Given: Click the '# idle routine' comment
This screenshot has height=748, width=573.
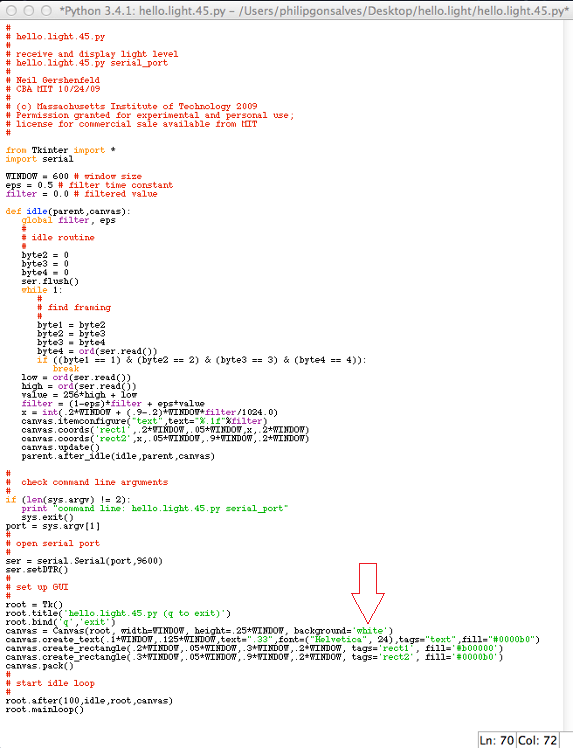Looking at the screenshot, I should 58,238.
